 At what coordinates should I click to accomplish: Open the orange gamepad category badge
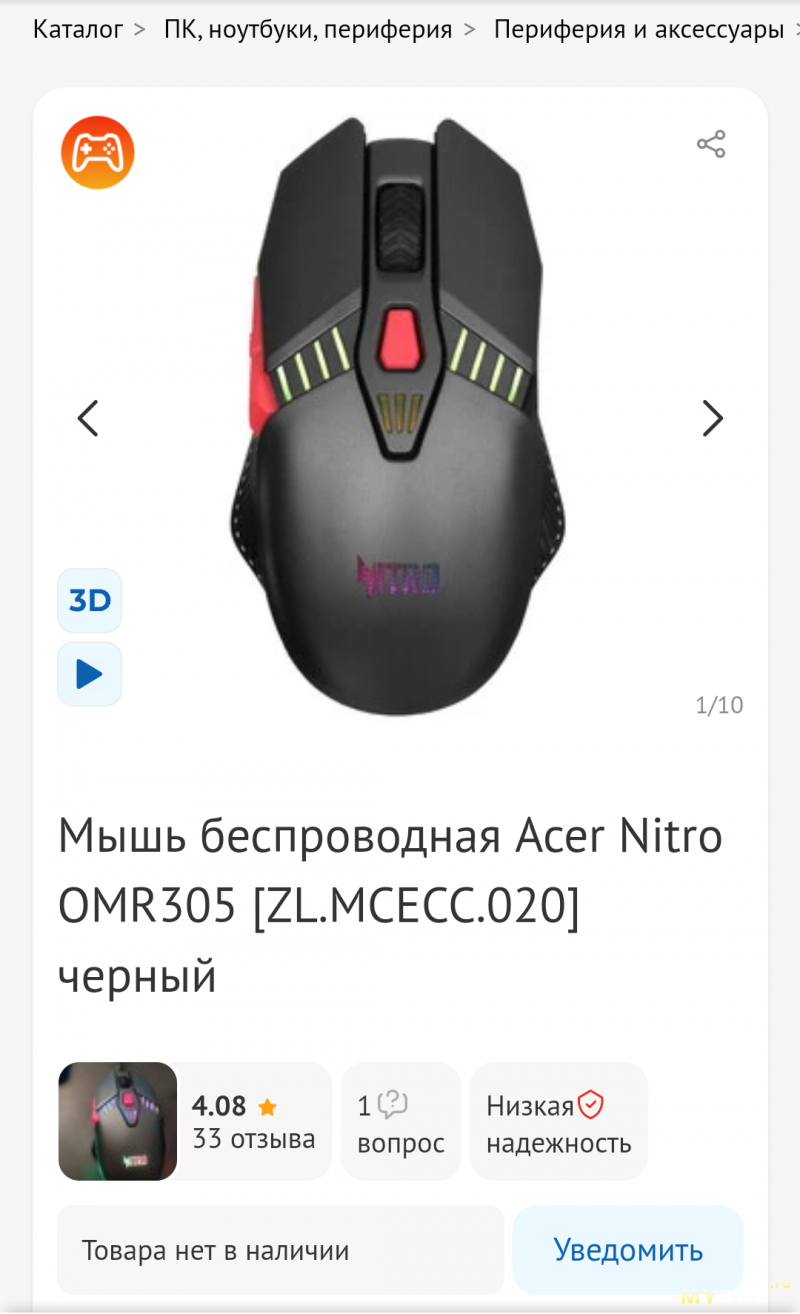pos(97,152)
